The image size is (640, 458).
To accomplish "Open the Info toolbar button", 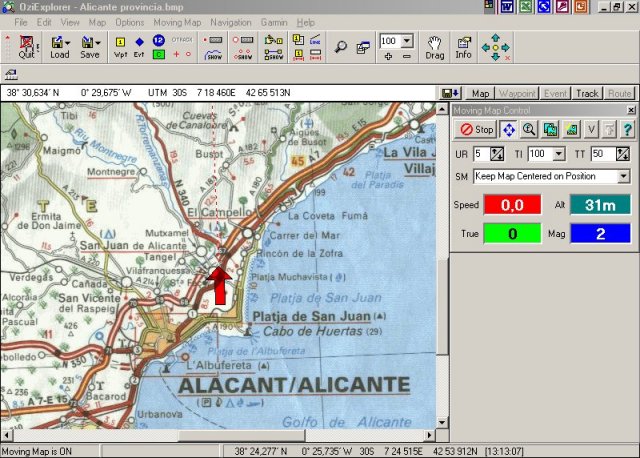I will pyautogui.click(x=463, y=47).
